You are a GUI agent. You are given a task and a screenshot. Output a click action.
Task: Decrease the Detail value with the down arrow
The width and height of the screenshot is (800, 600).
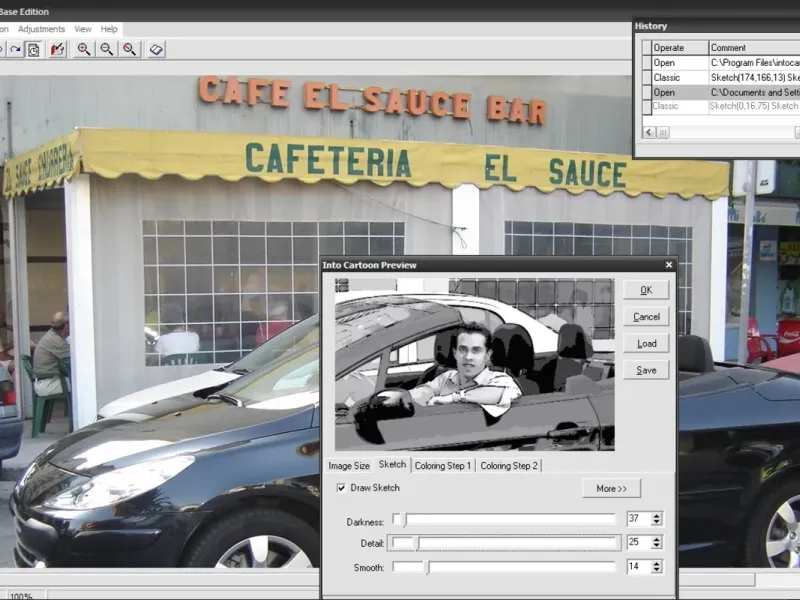[x=657, y=546]
